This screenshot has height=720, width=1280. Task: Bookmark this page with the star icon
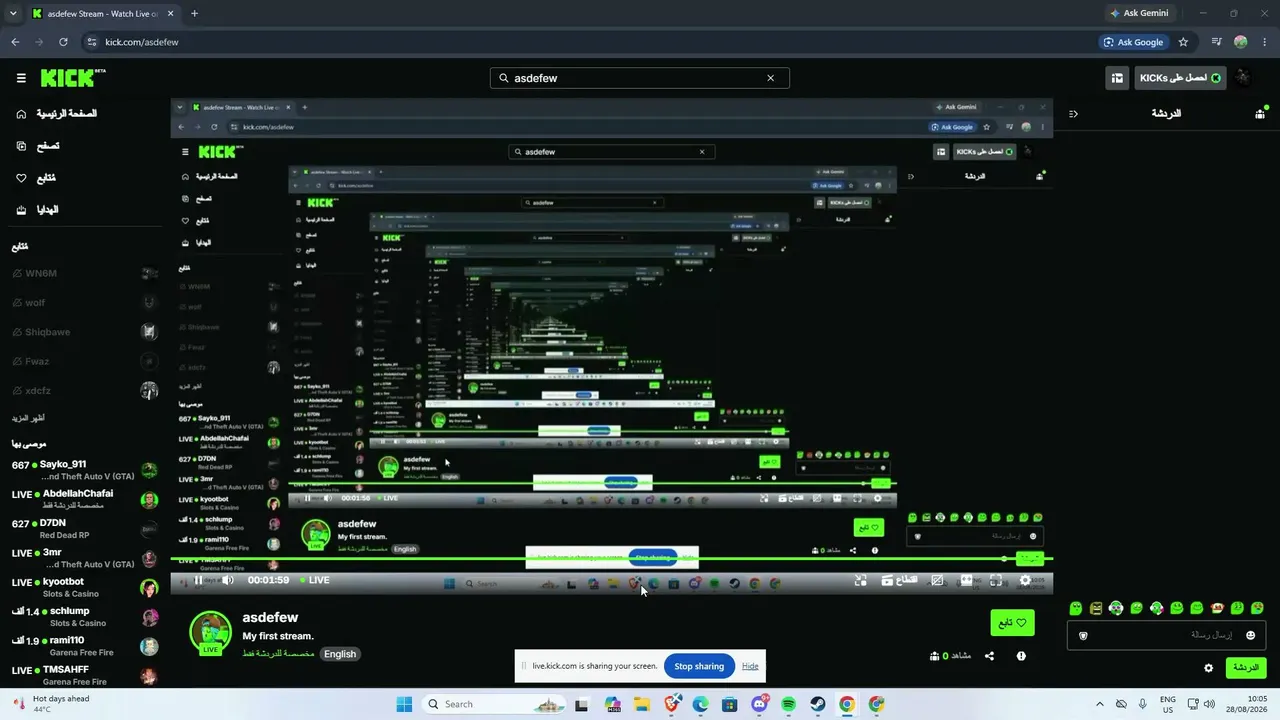(1183, 42)
